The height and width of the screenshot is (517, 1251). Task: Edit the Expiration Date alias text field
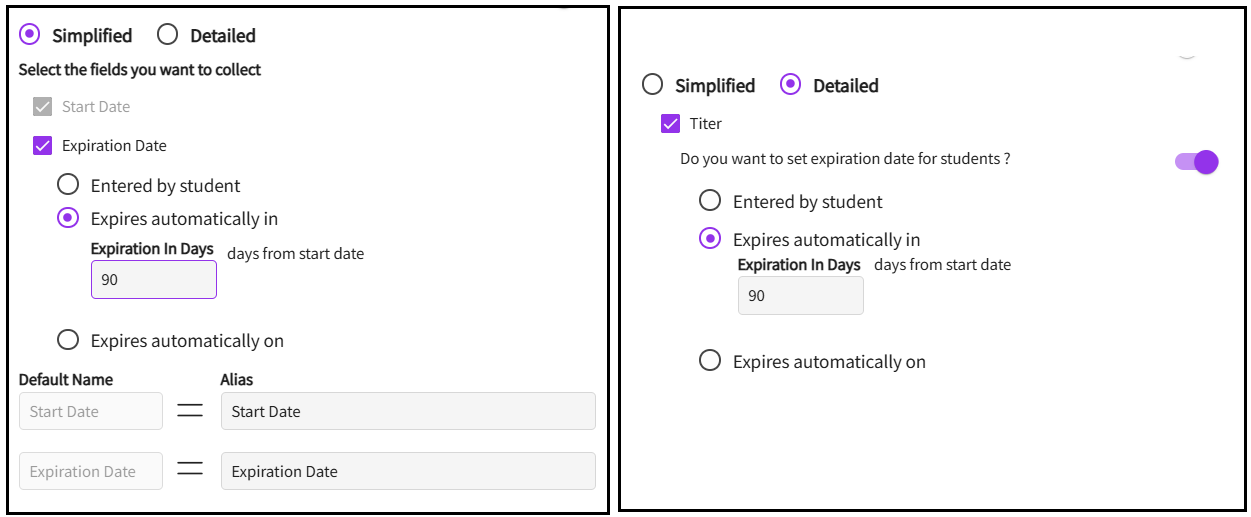pyautogui.click(x=407, y=471)
